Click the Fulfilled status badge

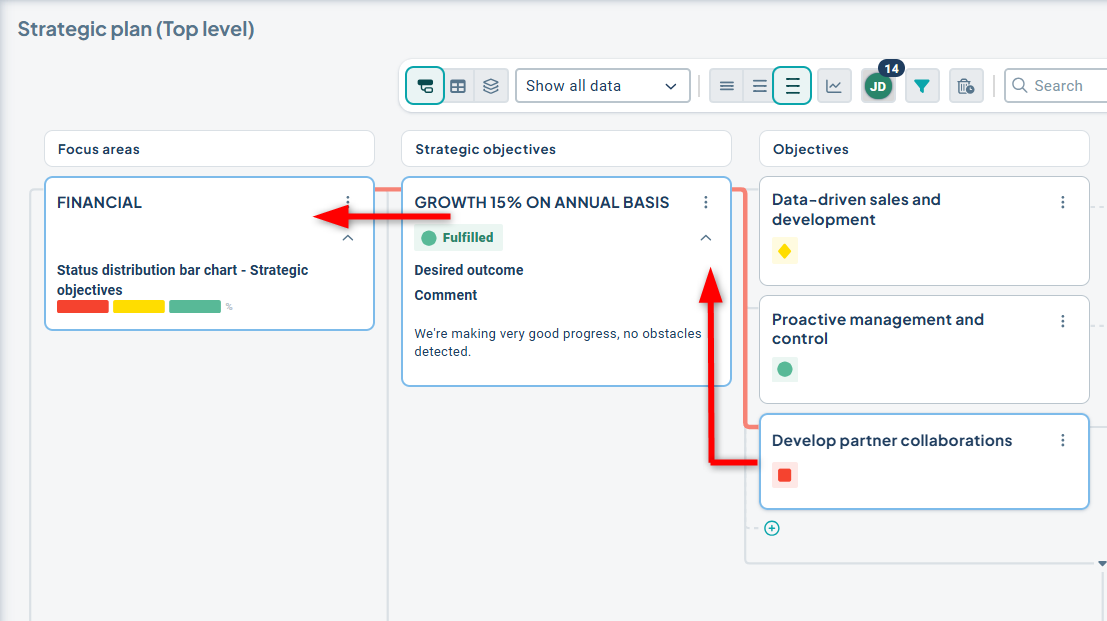click(x=458, y=238)
